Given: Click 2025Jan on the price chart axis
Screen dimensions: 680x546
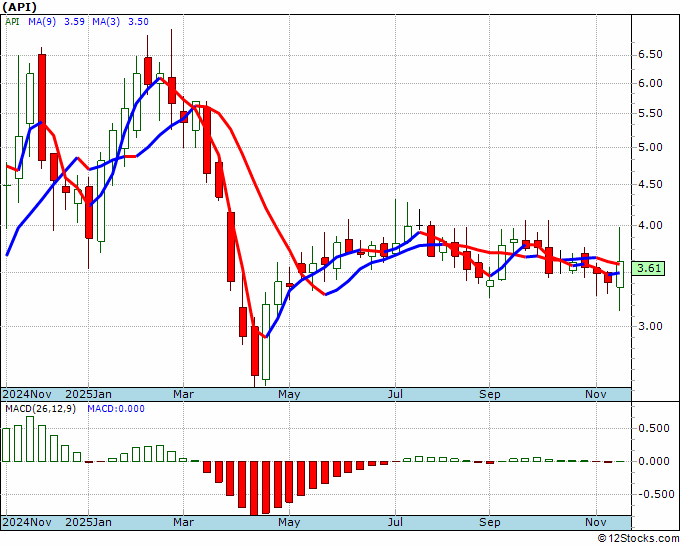Looking at the screenshot, I should coord(88,394).
